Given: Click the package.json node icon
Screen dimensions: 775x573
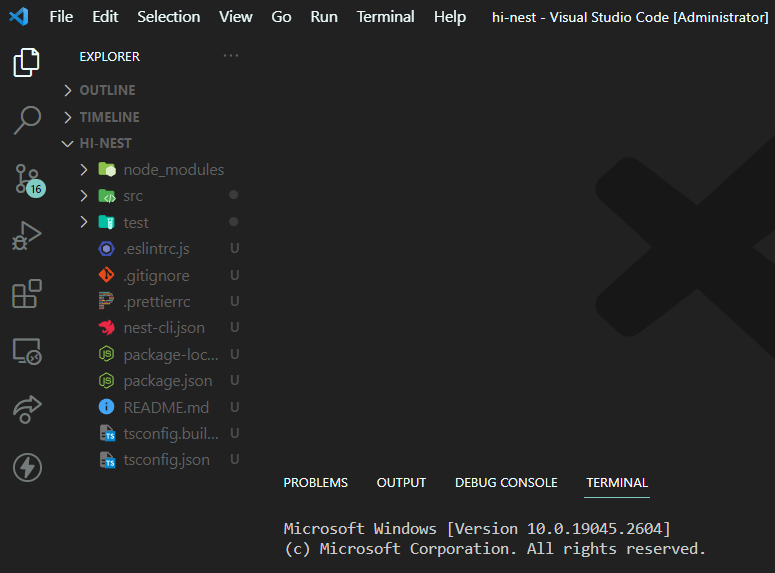Looking at the screenshot, I should (106, 380).
